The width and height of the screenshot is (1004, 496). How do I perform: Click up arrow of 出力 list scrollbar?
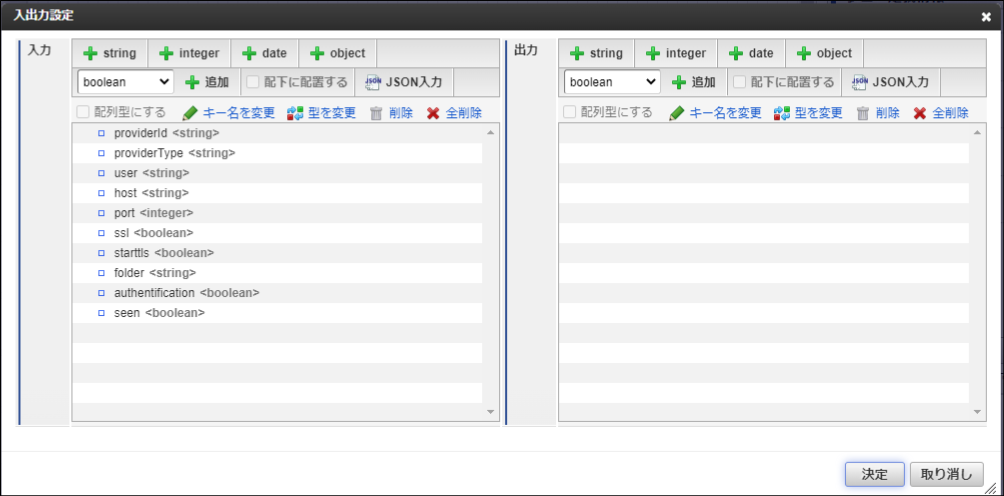click(x=977, y=132)
